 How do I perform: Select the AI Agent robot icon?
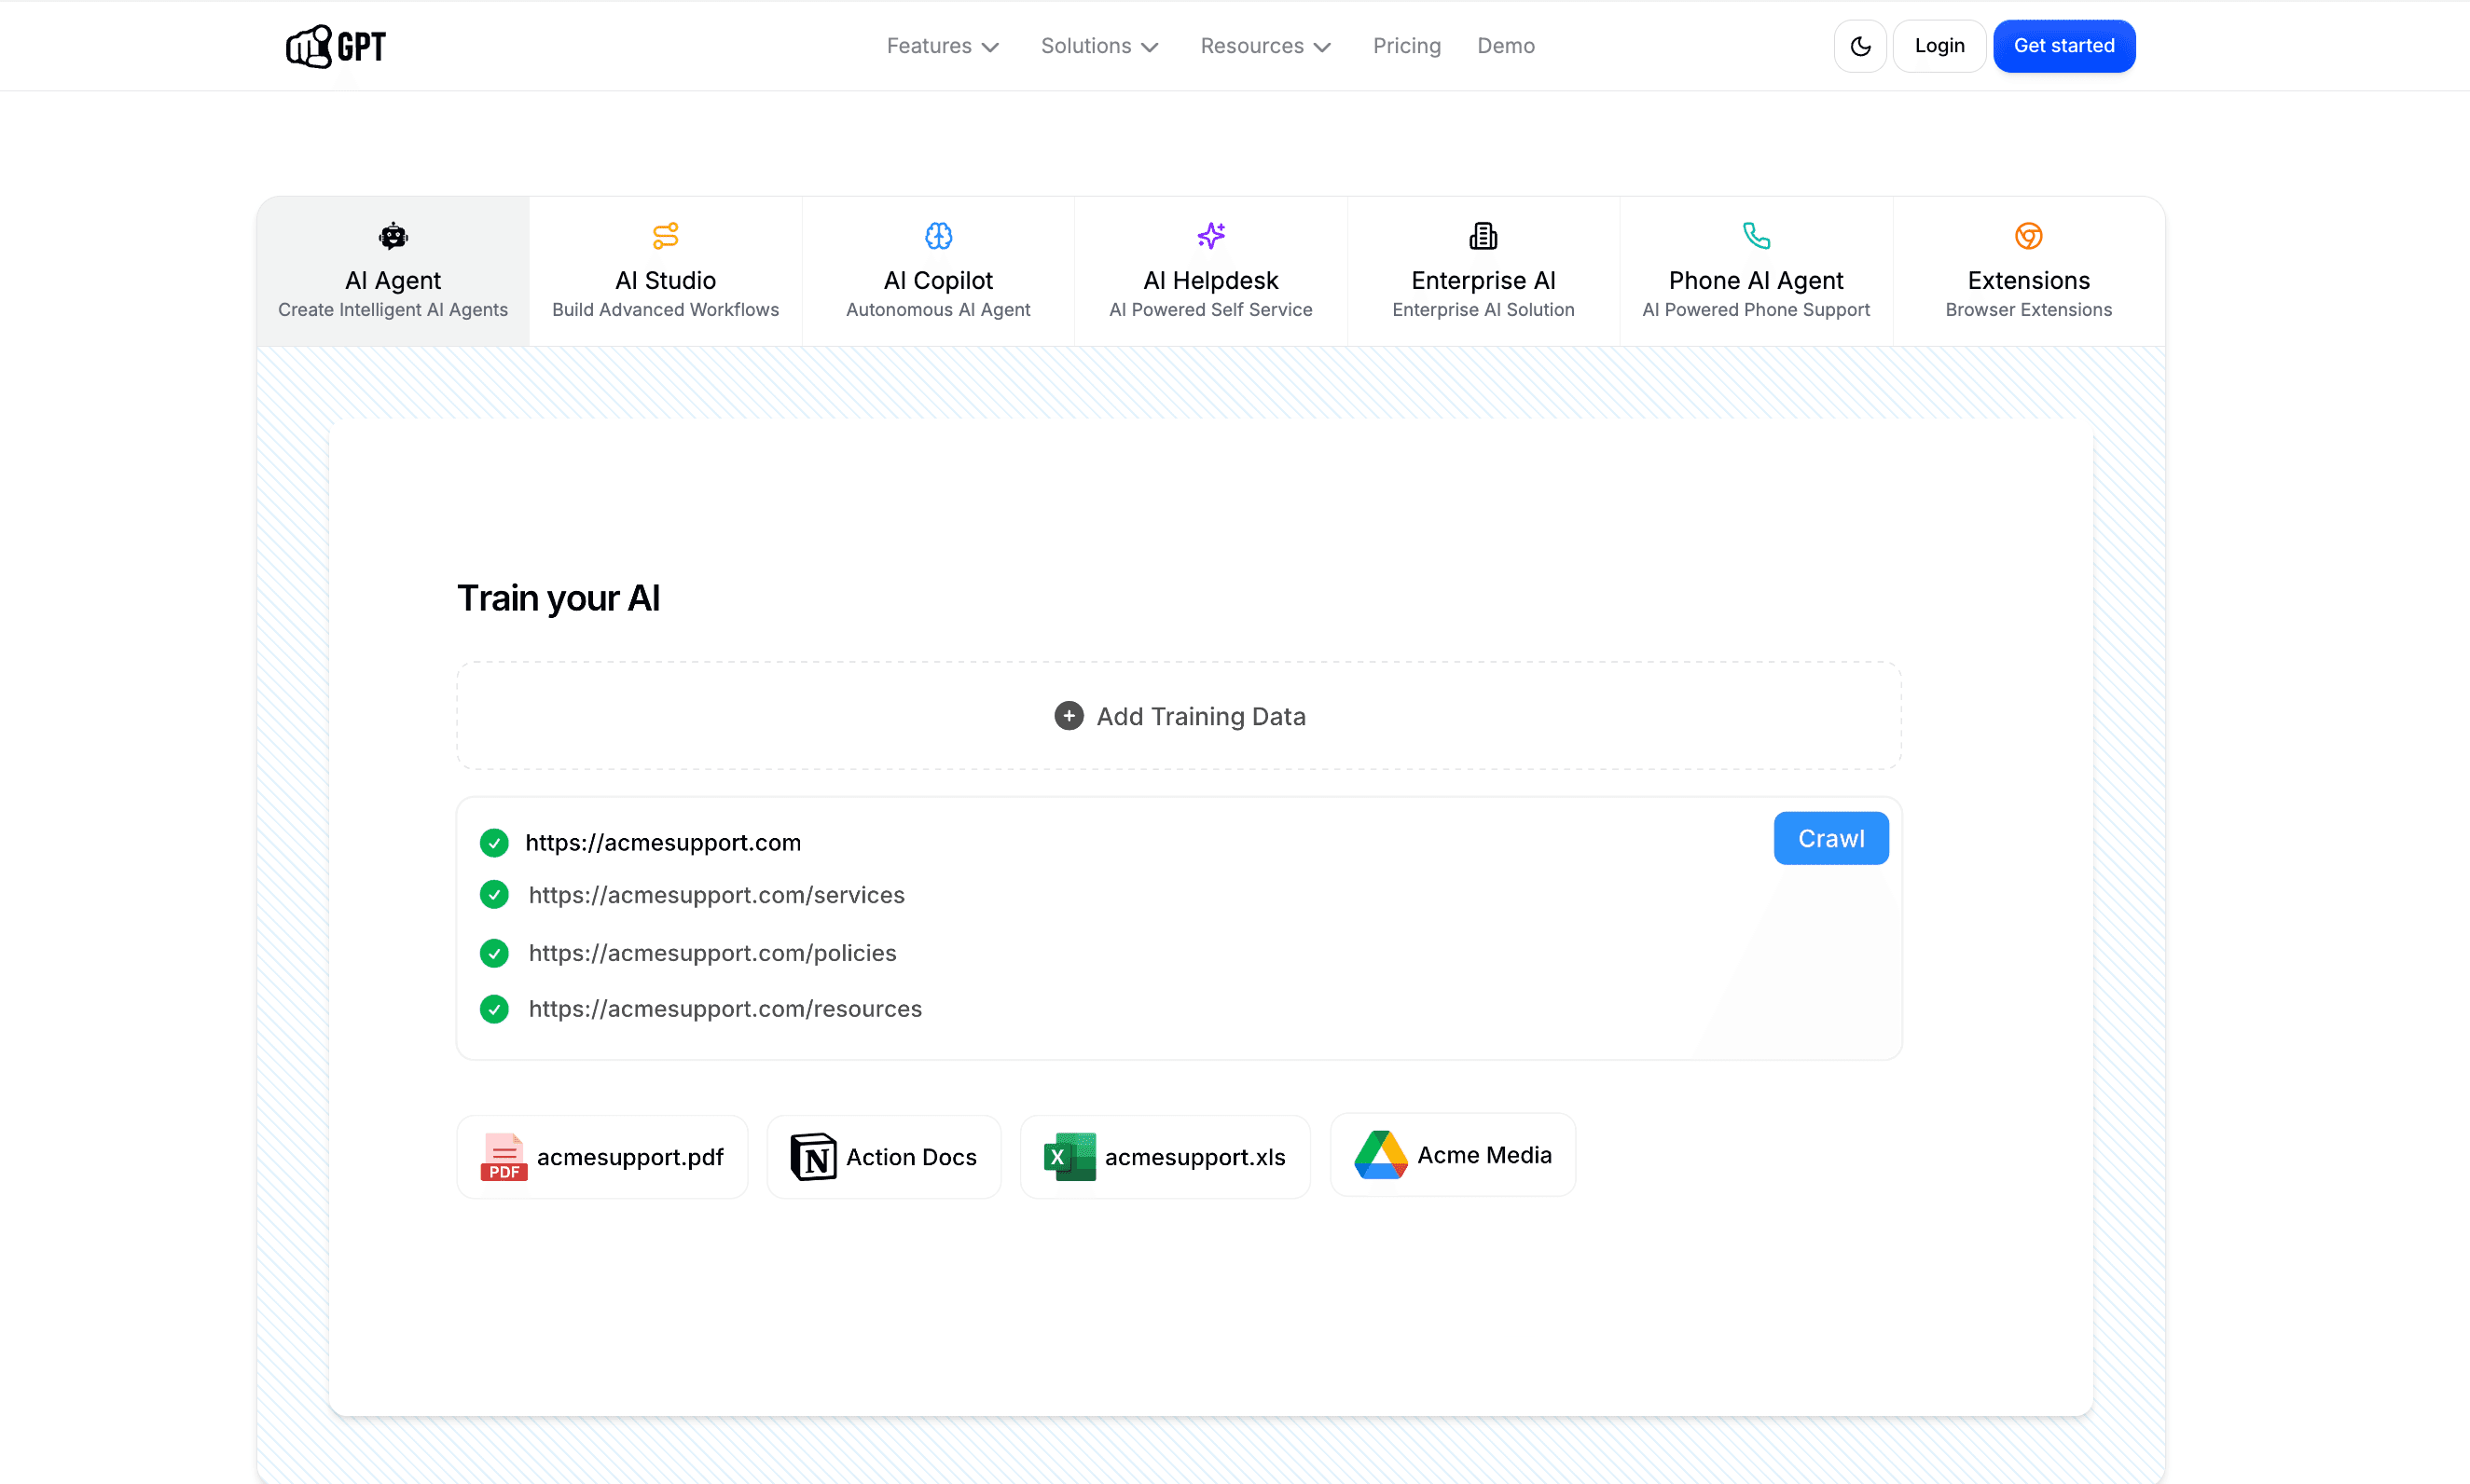(x=393, y=236)
